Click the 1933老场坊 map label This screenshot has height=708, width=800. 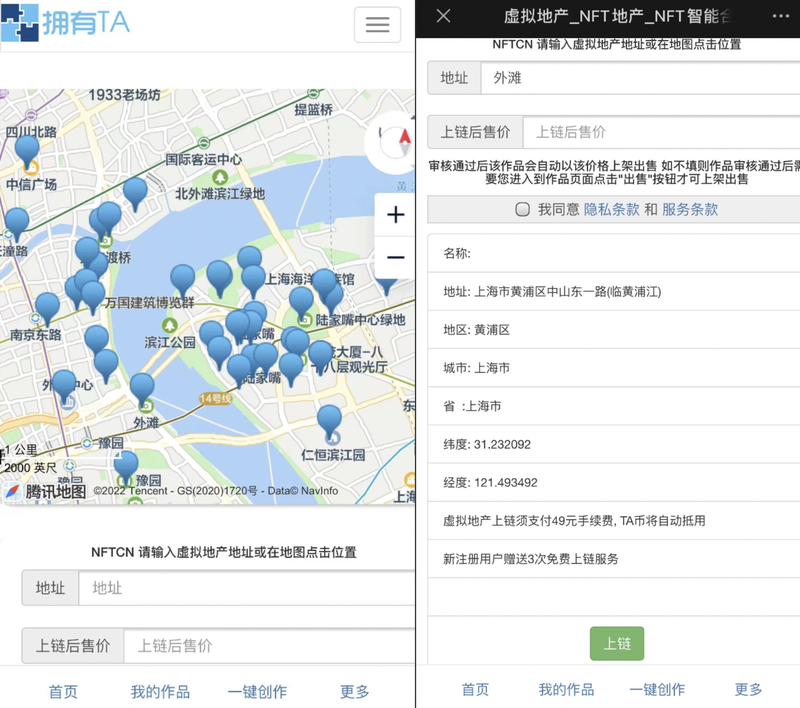124,95
